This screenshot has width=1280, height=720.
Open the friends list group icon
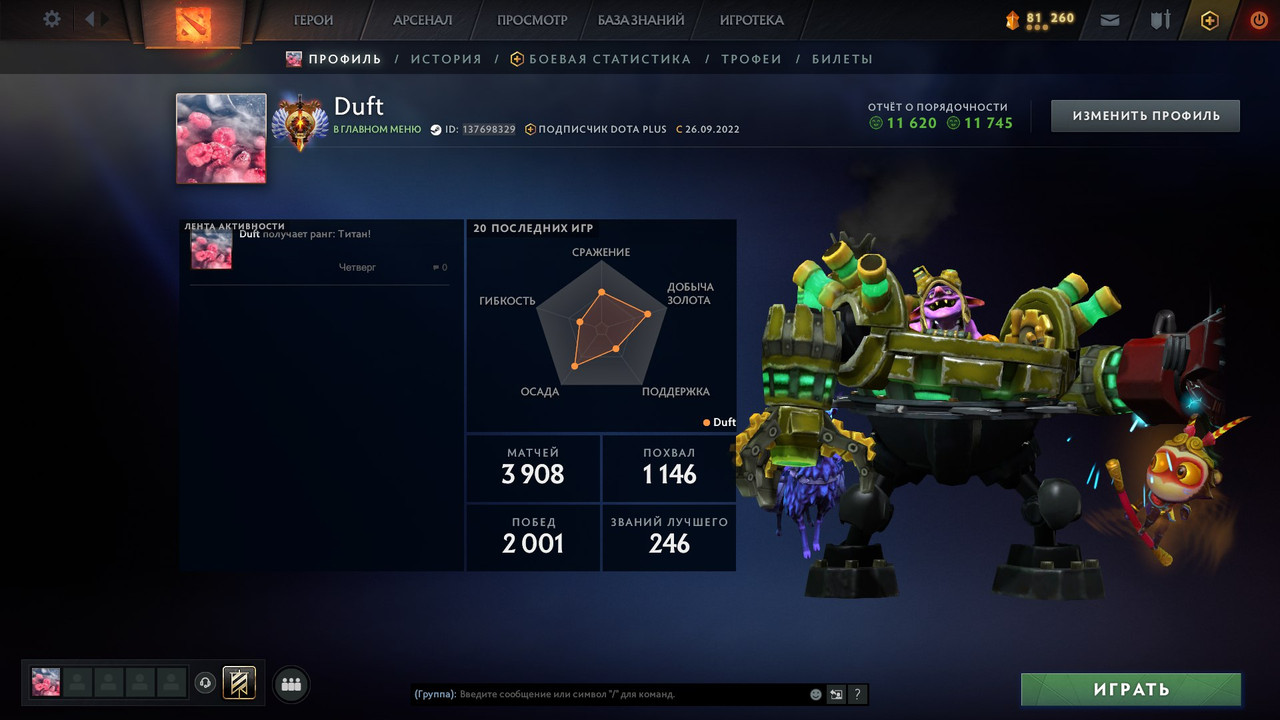pyautogui.click(x=291, y=685)
